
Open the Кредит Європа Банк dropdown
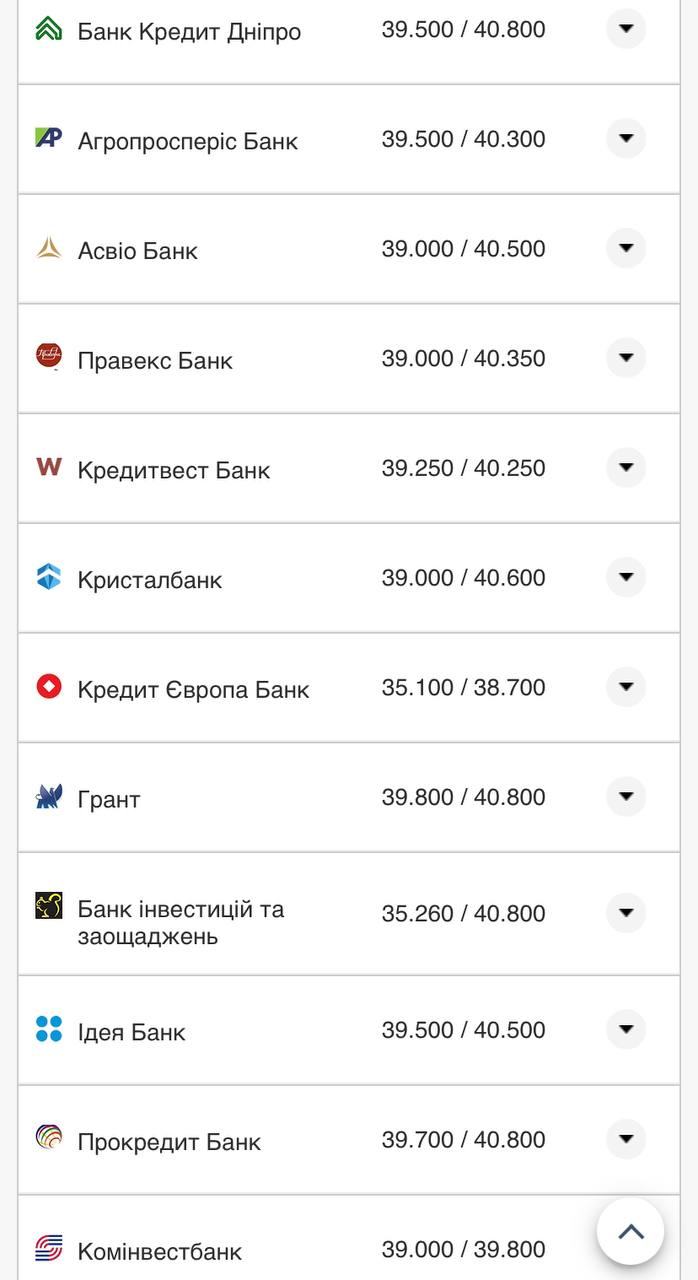(x=626, y=687)
